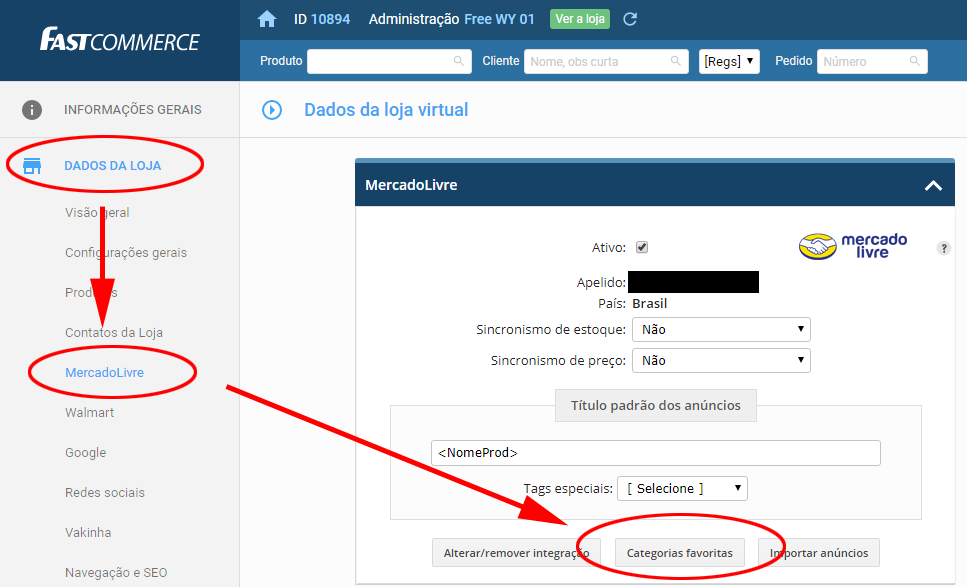The image size is (967, 587).
Task: Click the Free WY 01 store name
Action: [500, 19]
